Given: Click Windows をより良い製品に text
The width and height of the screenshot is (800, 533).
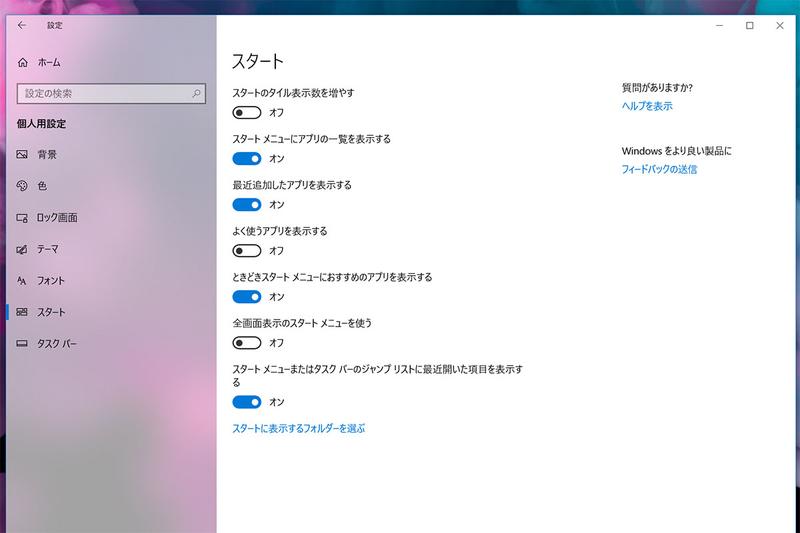Looking at the screenshot, I should [677, 151].
